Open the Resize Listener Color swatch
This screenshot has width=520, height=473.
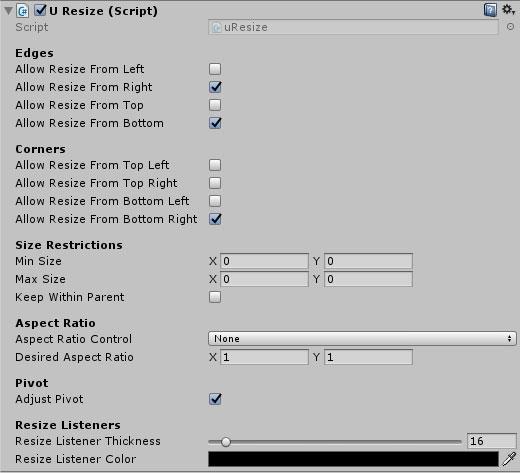coord(353,459)
